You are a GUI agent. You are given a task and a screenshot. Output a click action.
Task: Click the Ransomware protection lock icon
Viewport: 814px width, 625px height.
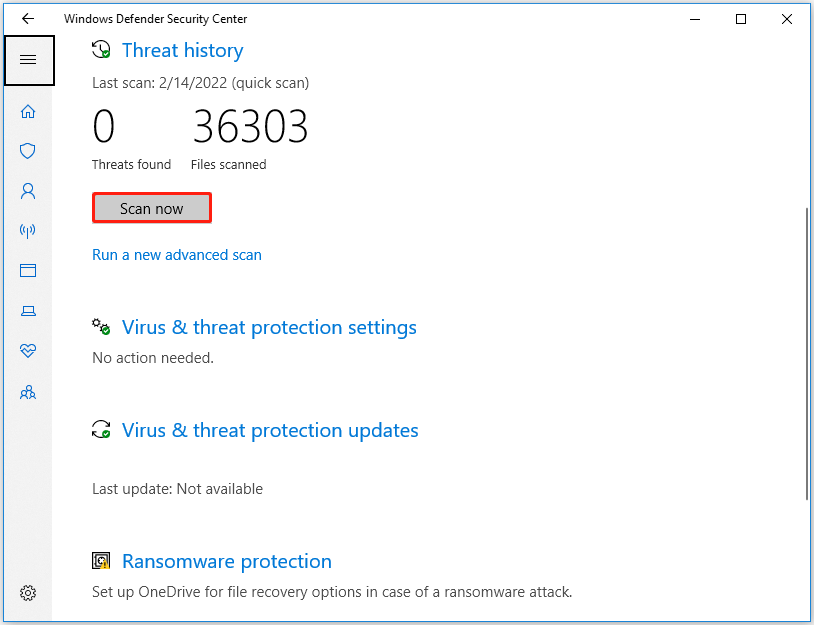[101, 561]
